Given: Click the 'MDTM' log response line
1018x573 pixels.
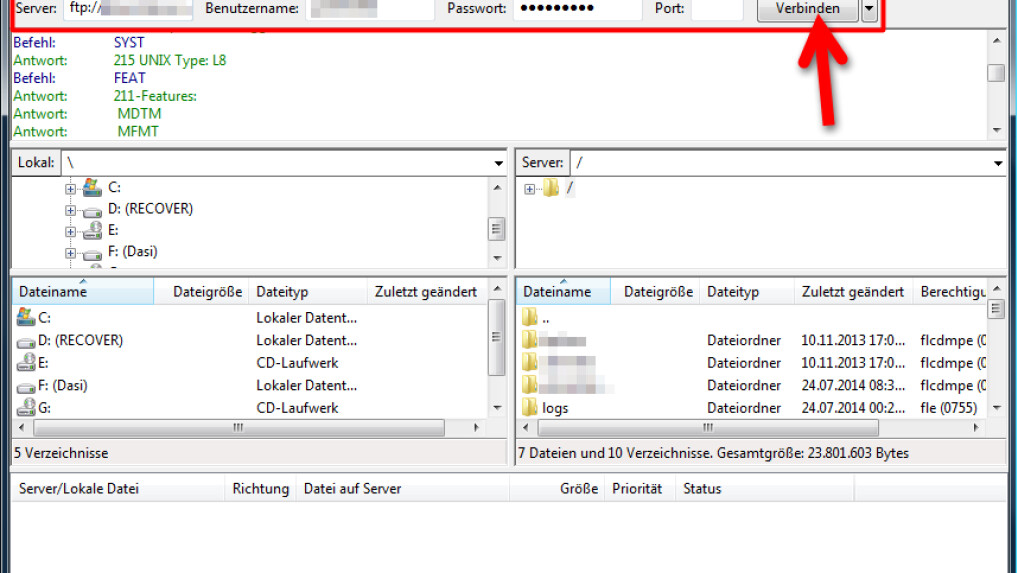Looking at the screenshot, I should tap(140, 114).
